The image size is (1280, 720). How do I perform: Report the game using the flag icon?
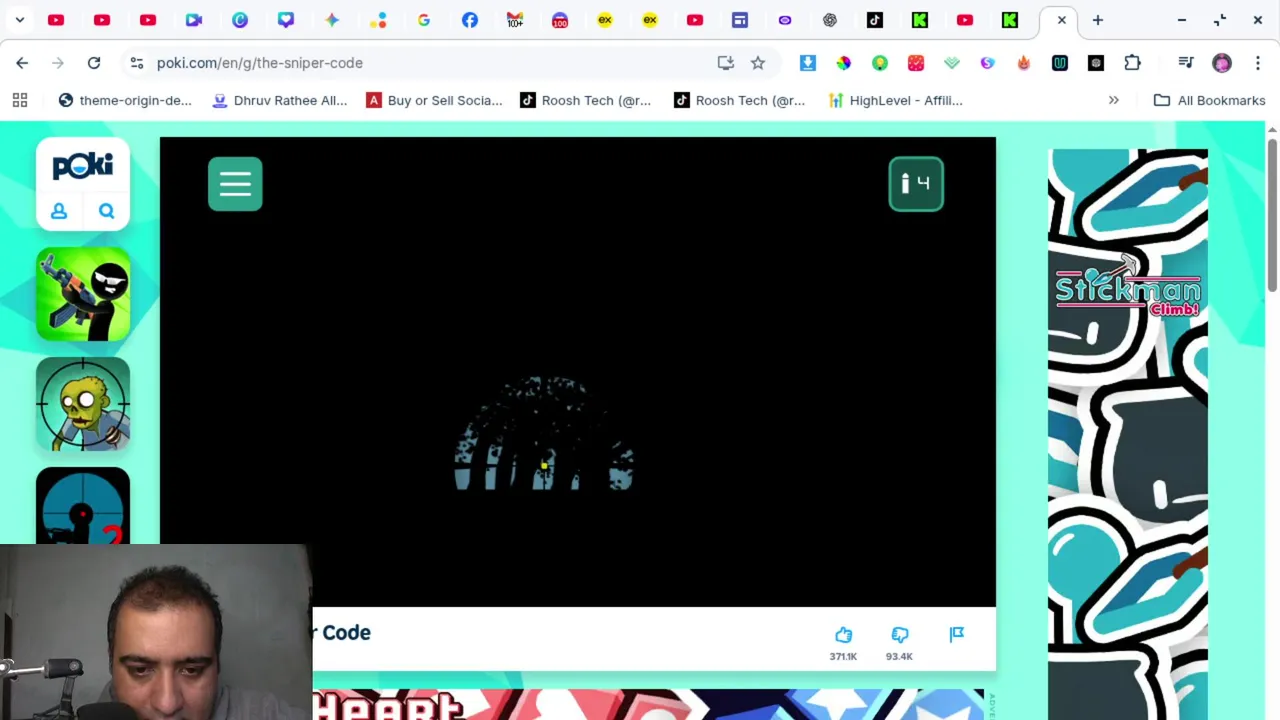pos(957,634)
